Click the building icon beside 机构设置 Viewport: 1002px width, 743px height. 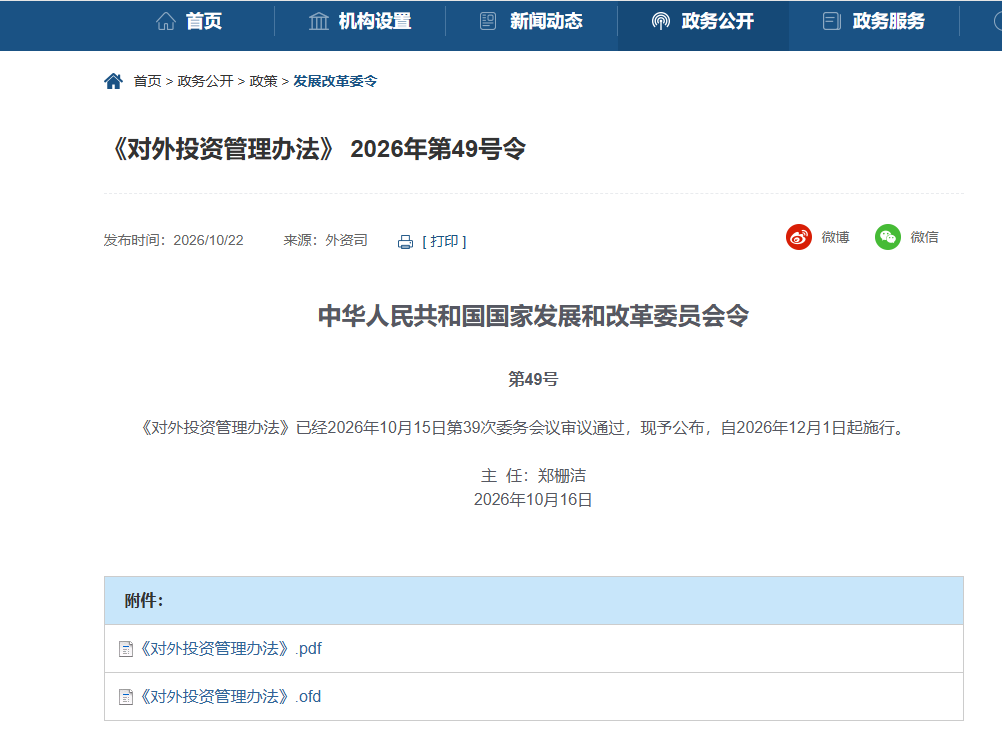click(x=318, y=21)
